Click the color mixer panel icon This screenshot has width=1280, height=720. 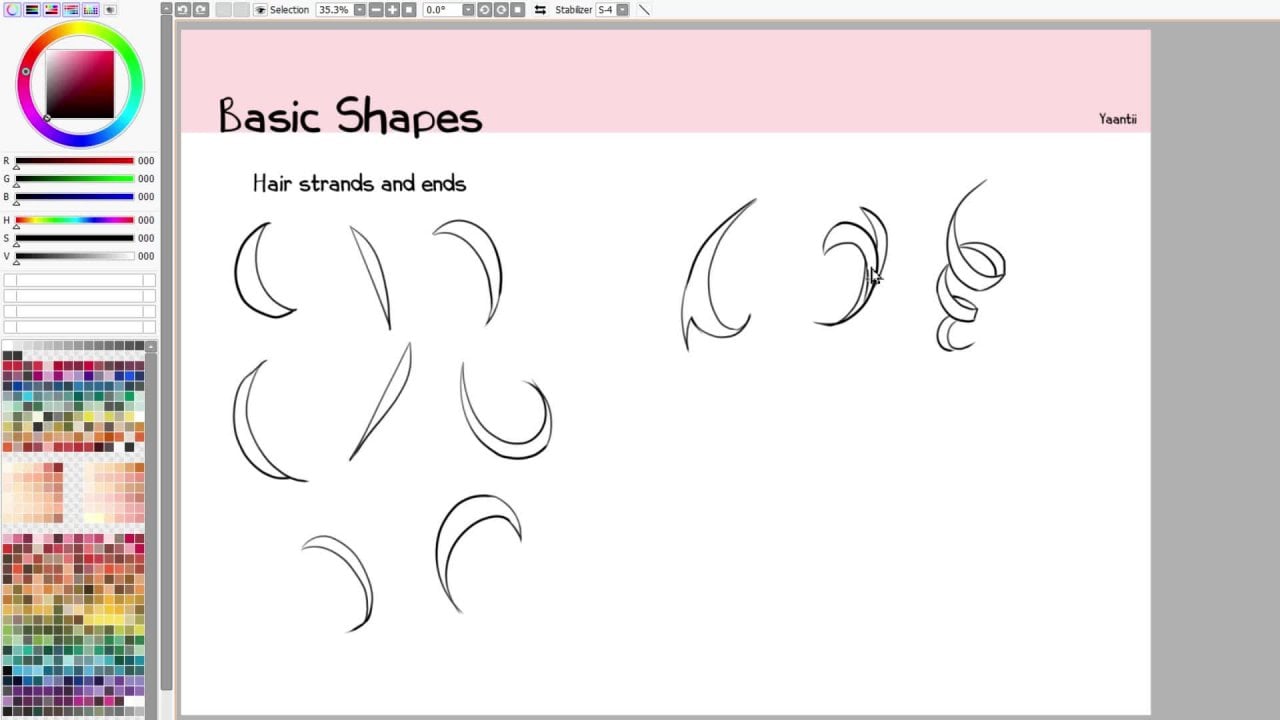[71, 9]
